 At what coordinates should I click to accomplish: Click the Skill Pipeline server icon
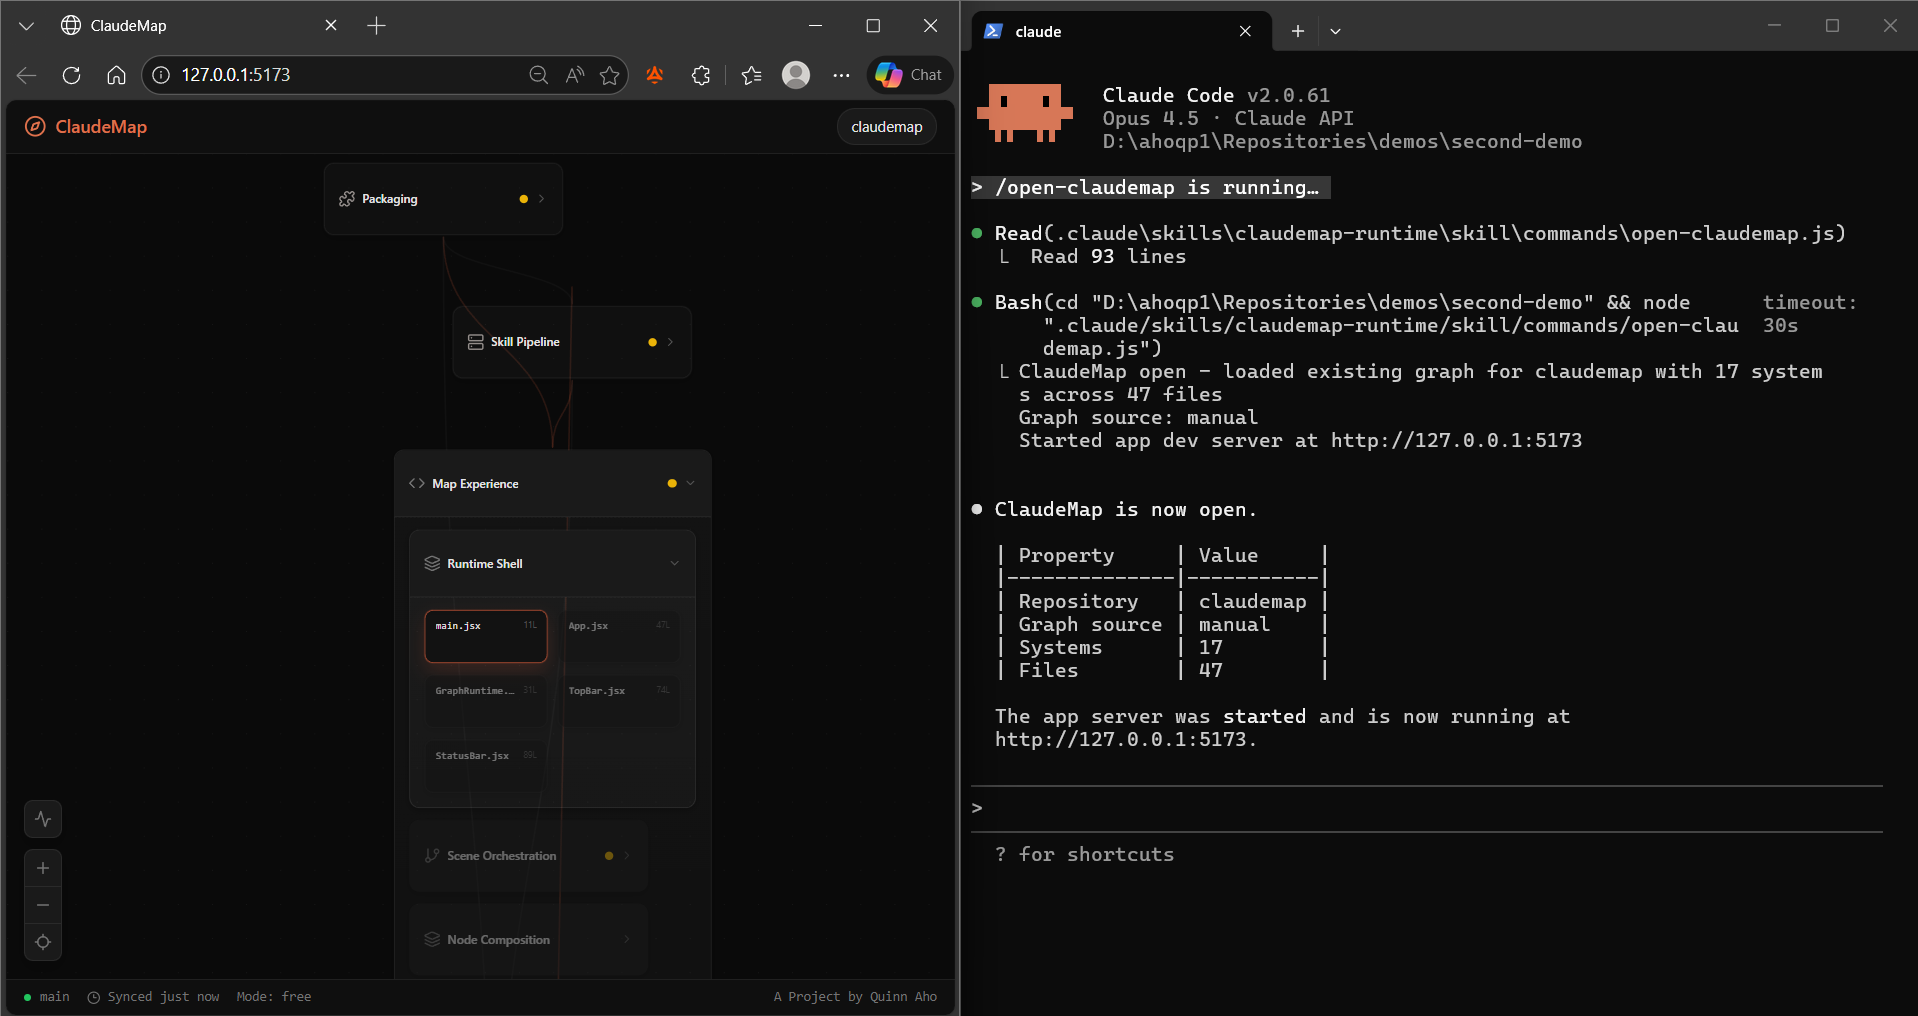476,342
